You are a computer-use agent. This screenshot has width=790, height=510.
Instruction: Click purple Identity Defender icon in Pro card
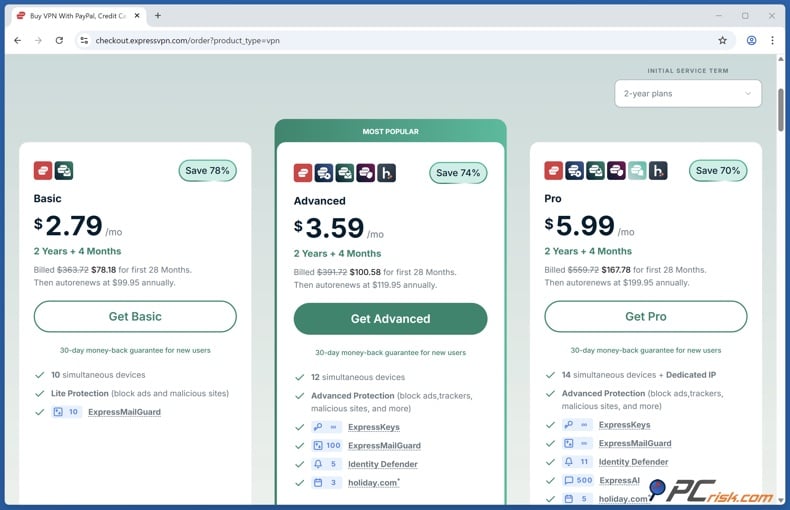pos(616,170)
